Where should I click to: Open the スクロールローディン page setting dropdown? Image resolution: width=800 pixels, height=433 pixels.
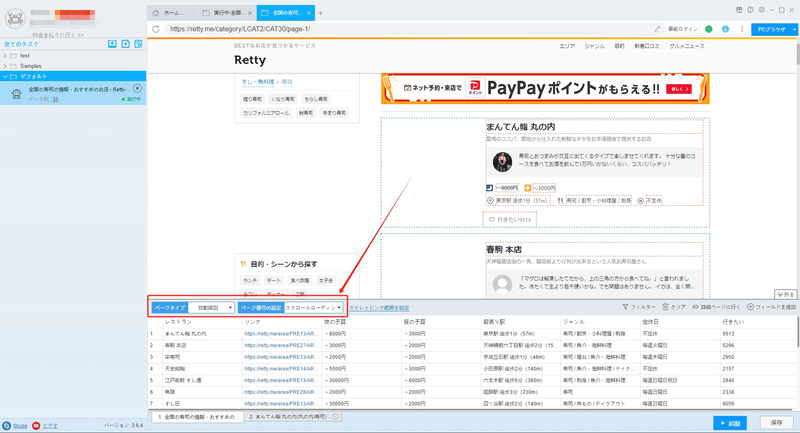click(313, 308)
